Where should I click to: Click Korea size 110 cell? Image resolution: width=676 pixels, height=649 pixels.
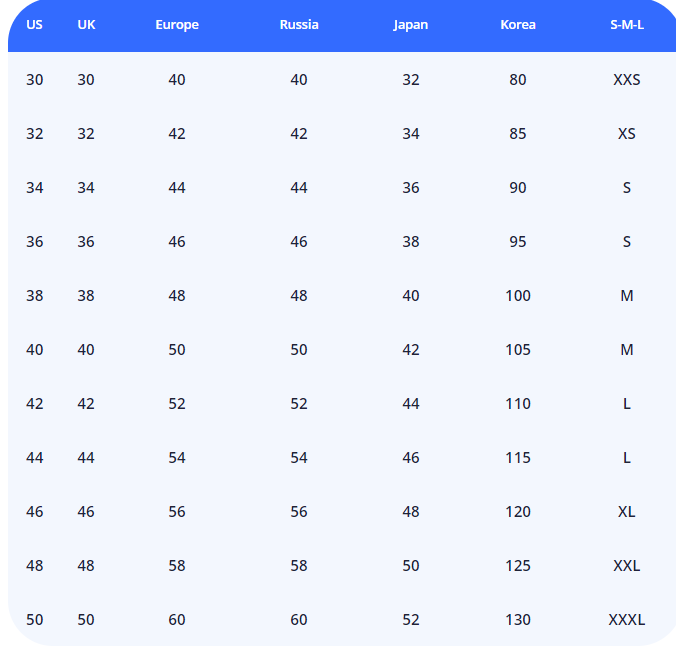pos(518,404)
